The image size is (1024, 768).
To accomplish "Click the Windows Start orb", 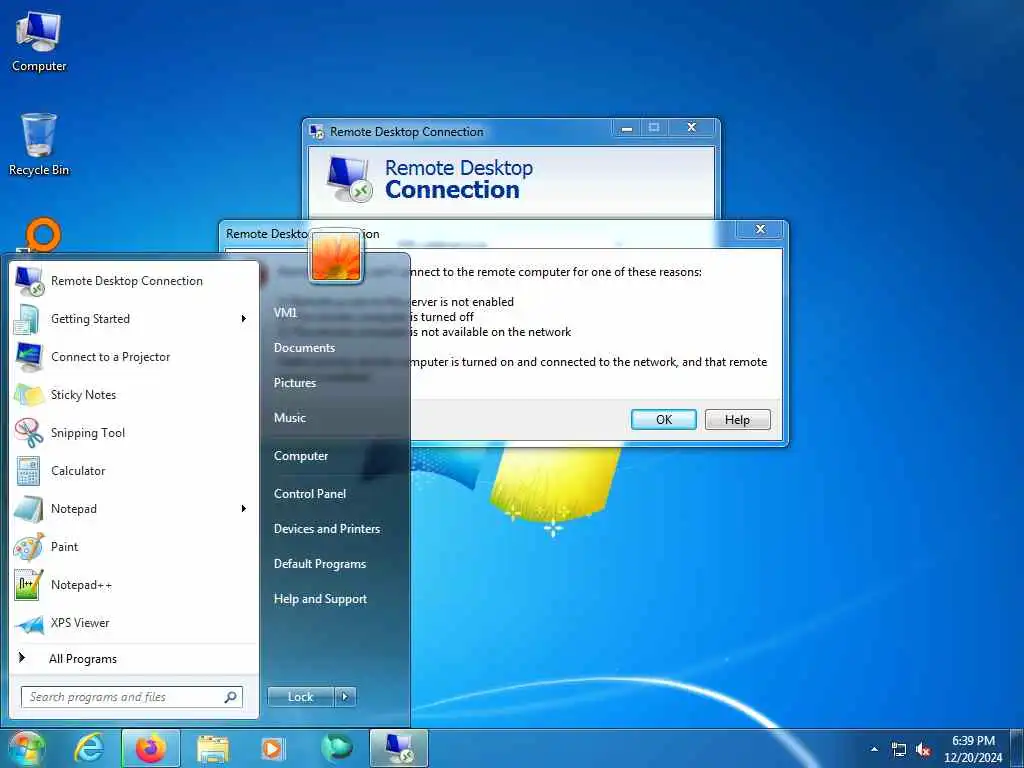I will (27, 748).
